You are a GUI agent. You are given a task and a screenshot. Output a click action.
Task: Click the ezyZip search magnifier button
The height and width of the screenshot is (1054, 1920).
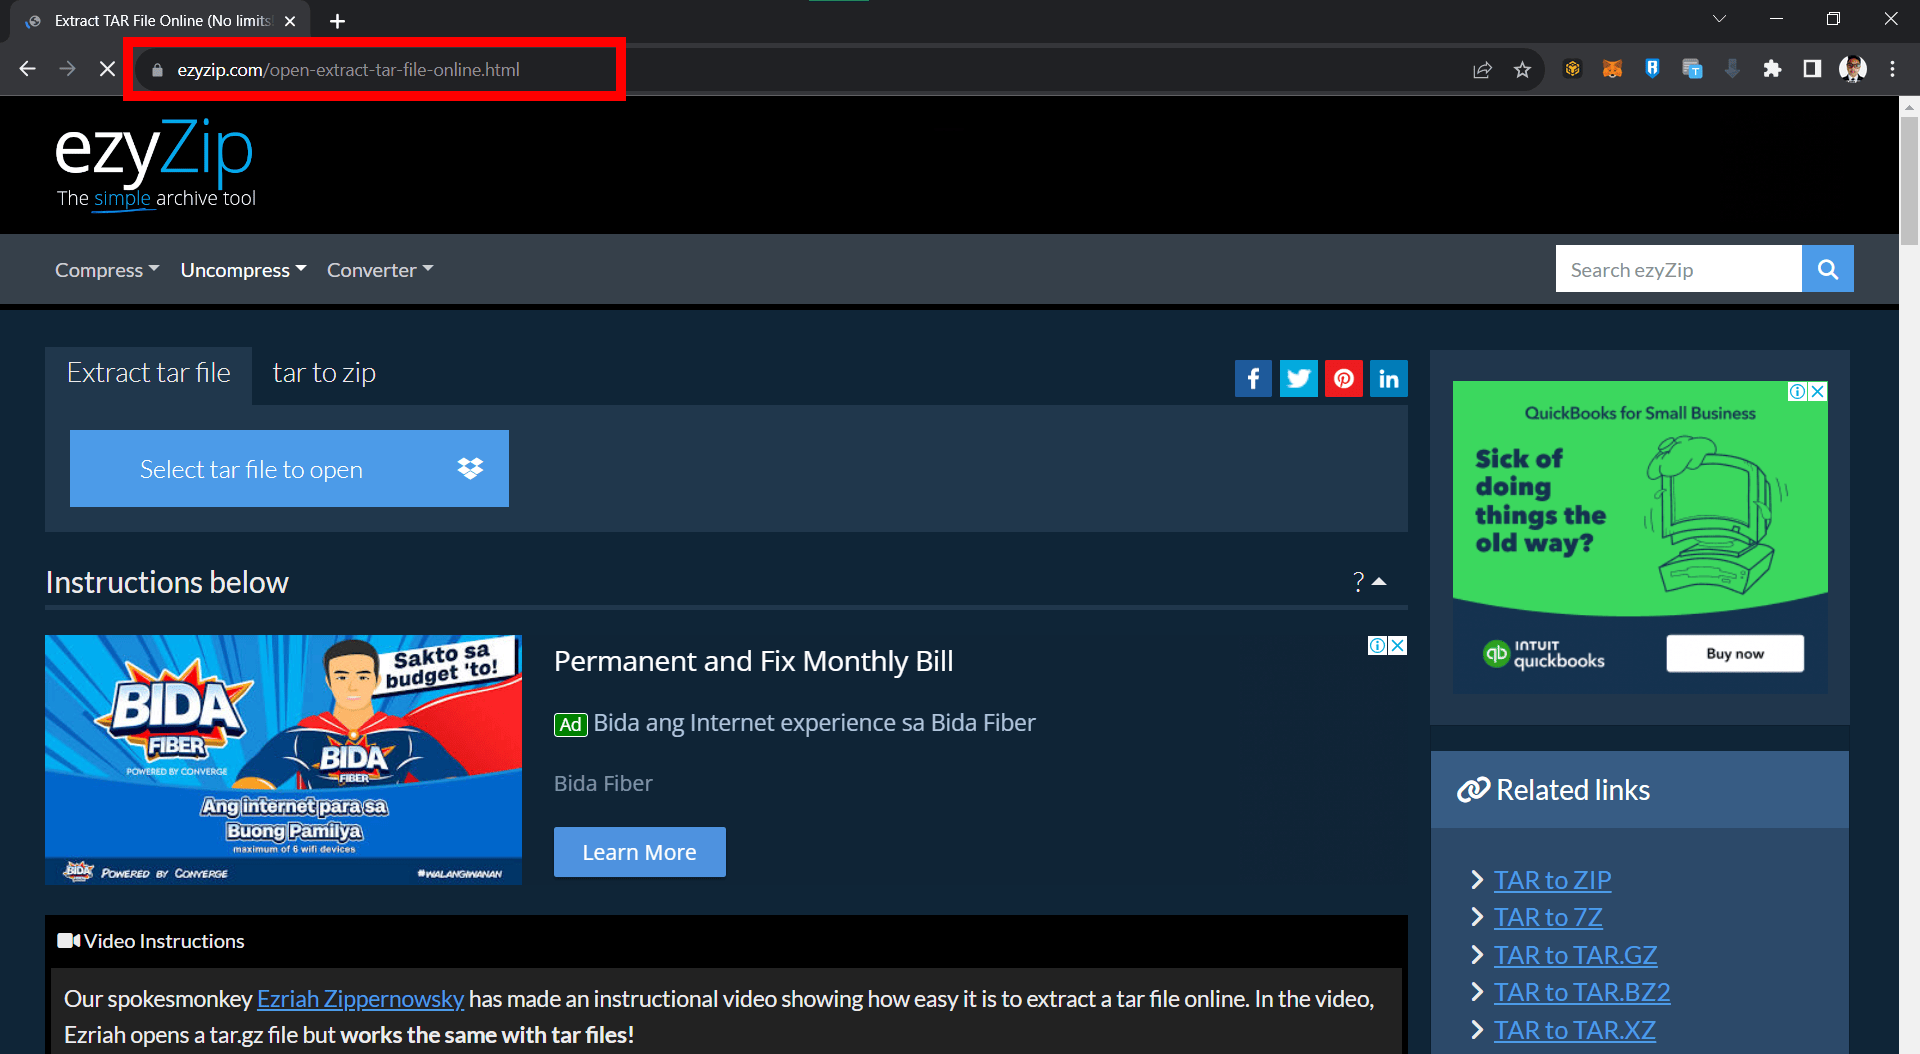point(1827,268)
